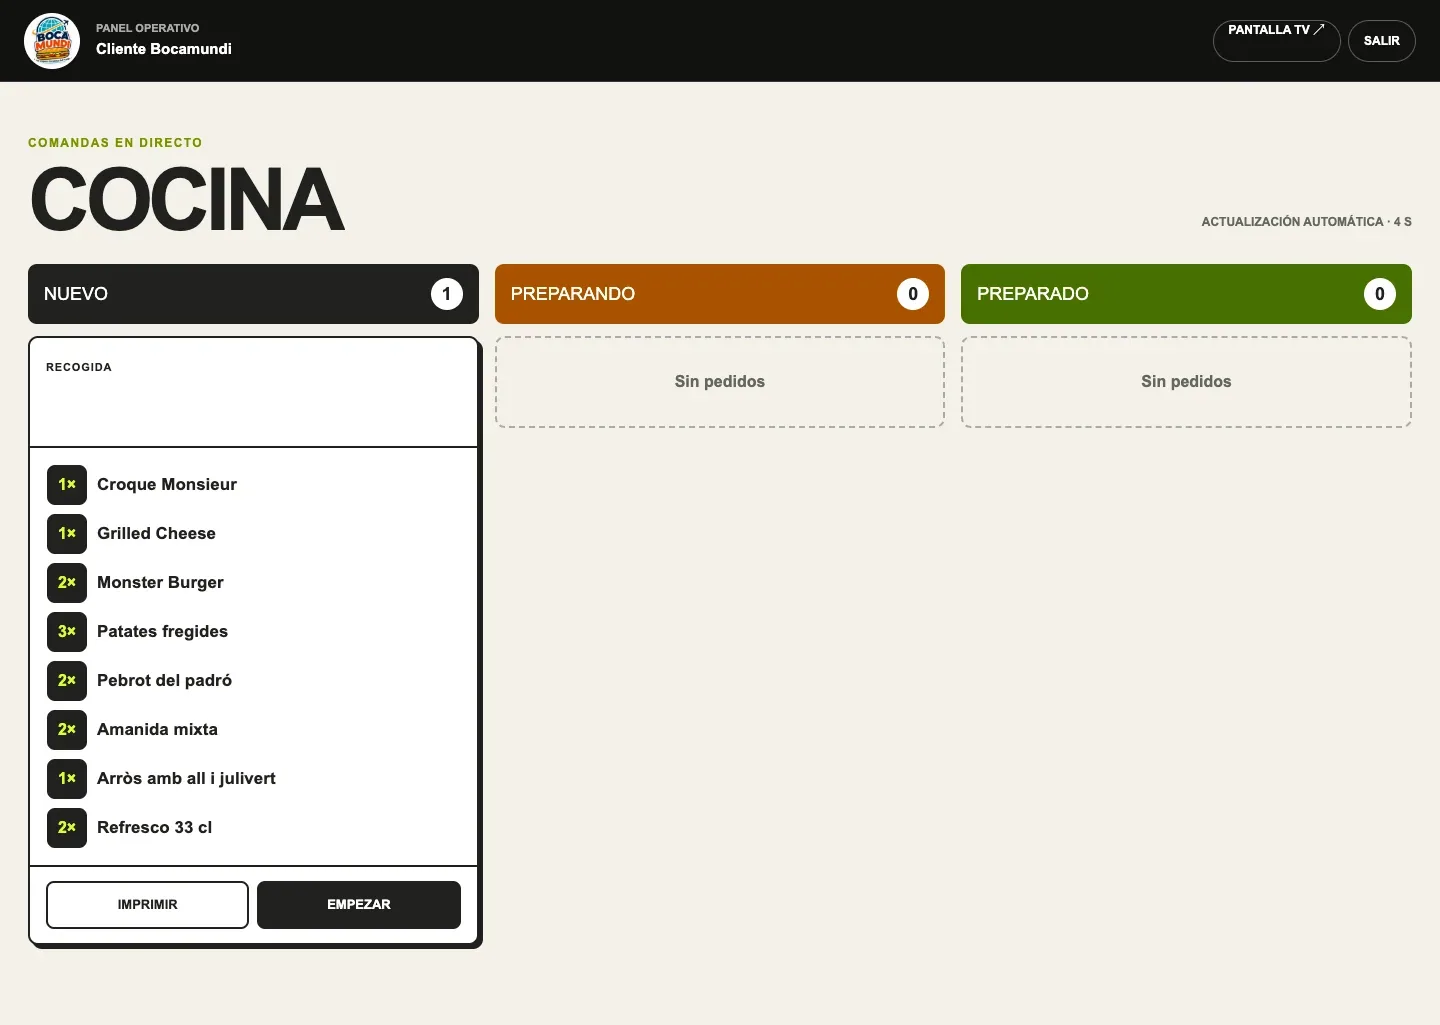The image size is (1440, 1025).
Task: Click the Amanida mixta item
Action: (x=157, y=730)
